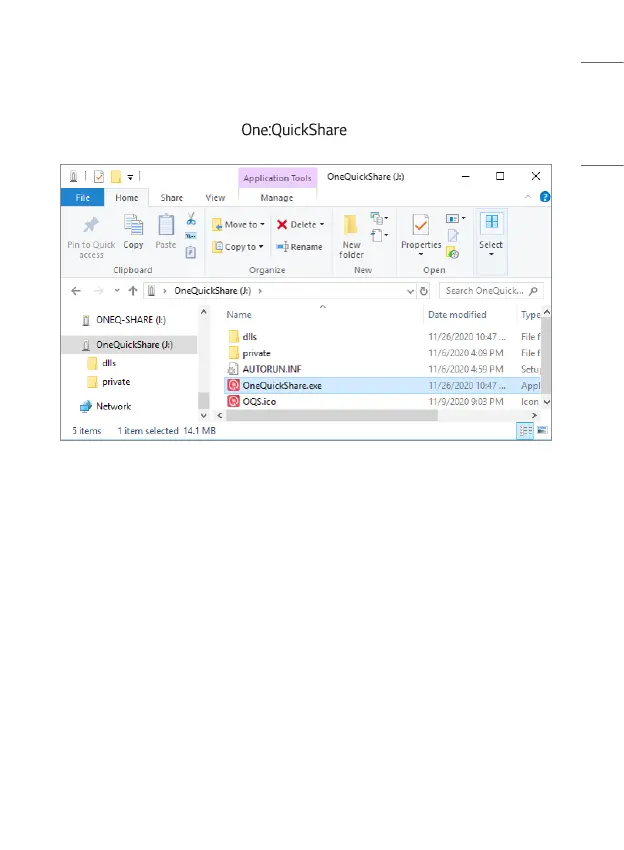The image size is (624, 850).
Task: Go Back using the left arrow
Action: [76, 291]
